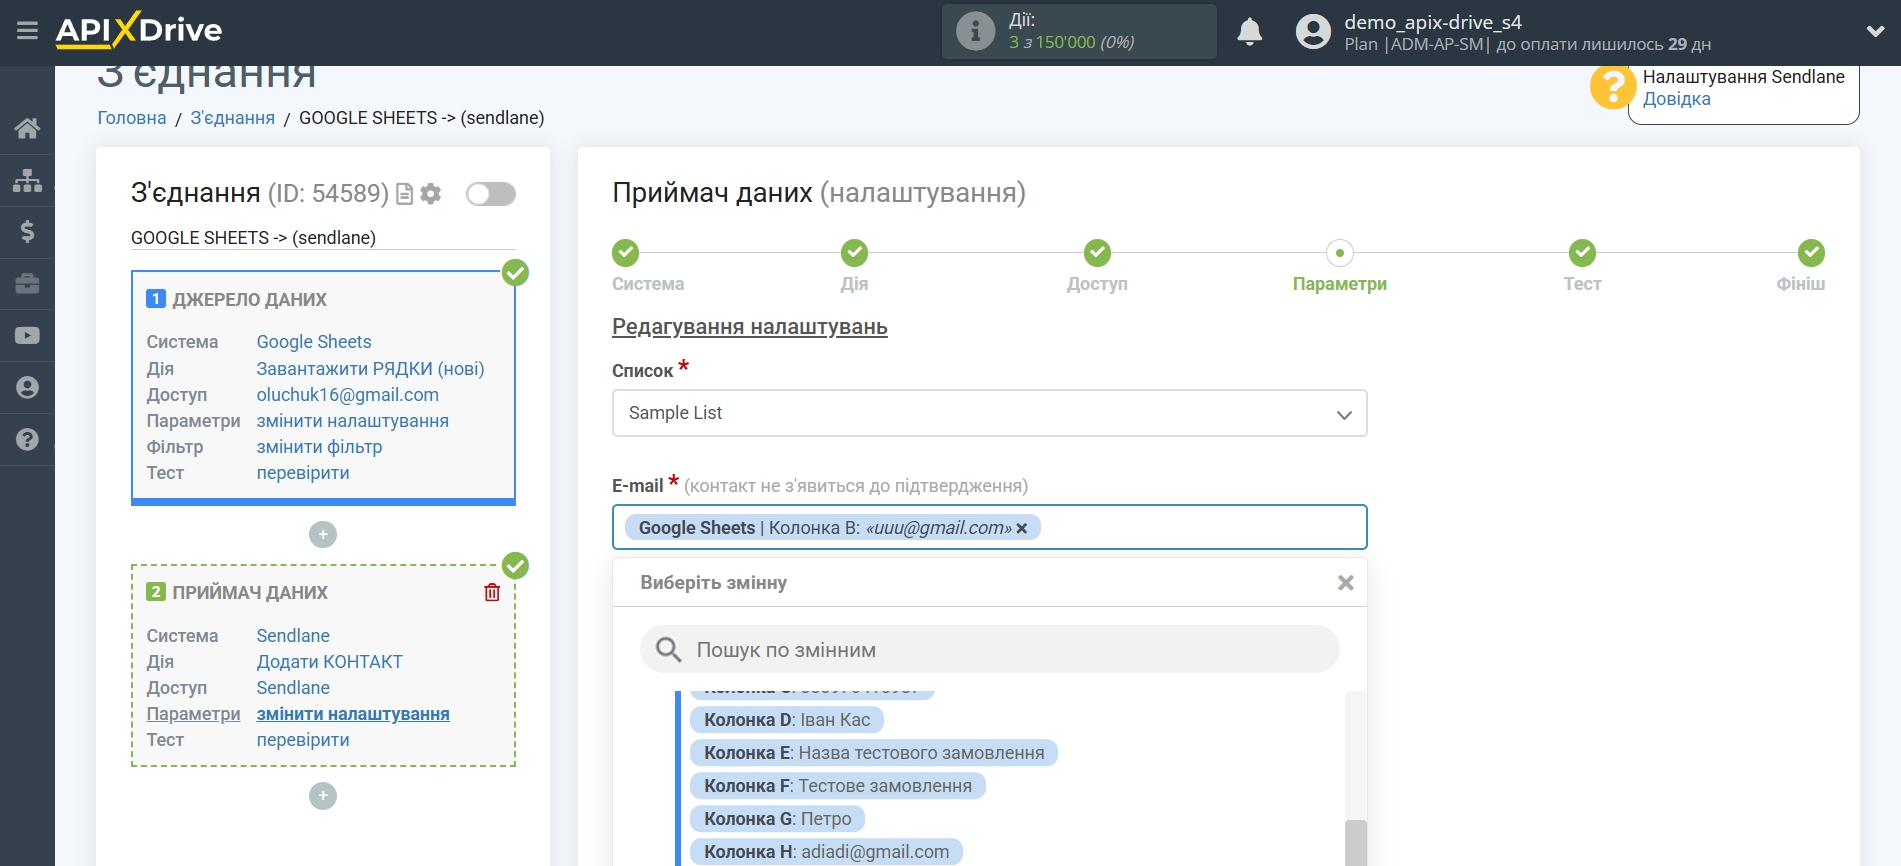Go to Доступ wizard step
Image resolution: width=1901 pixels, height=866 pixels.
[x=1097, y=253]
